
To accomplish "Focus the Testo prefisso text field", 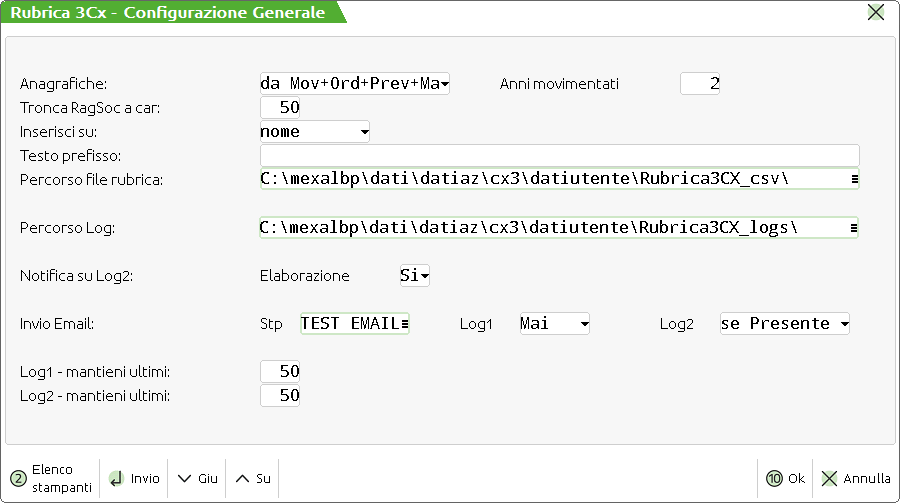I will (559, 156).
